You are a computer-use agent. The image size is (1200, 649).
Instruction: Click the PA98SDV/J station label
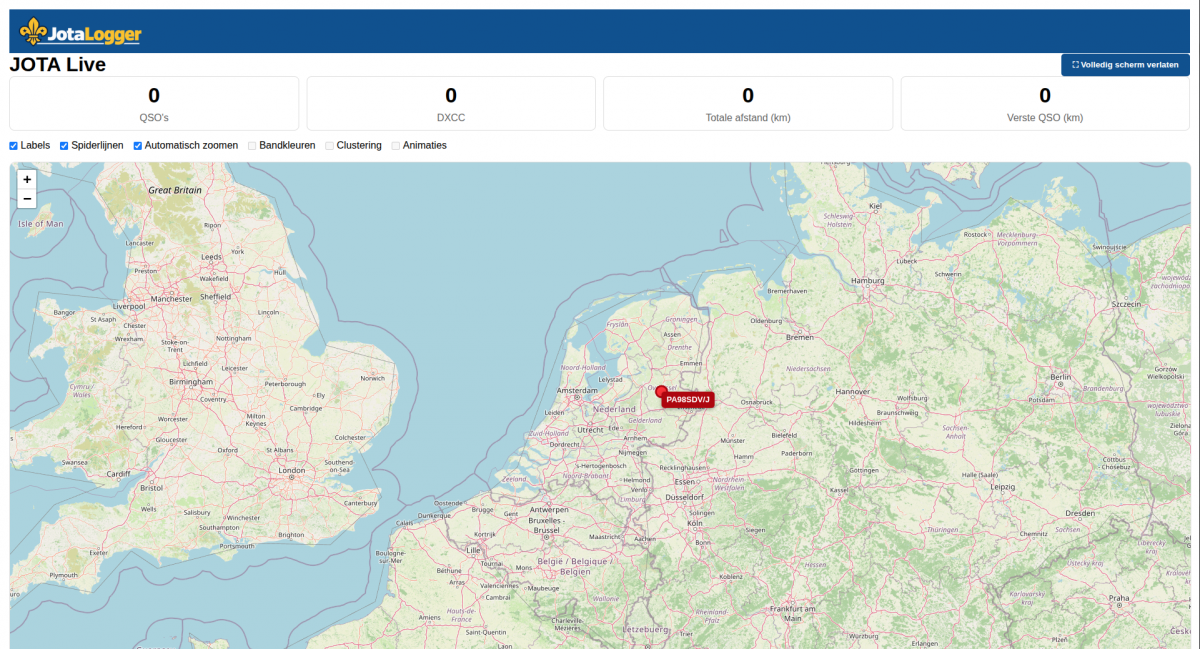point(688,400)
